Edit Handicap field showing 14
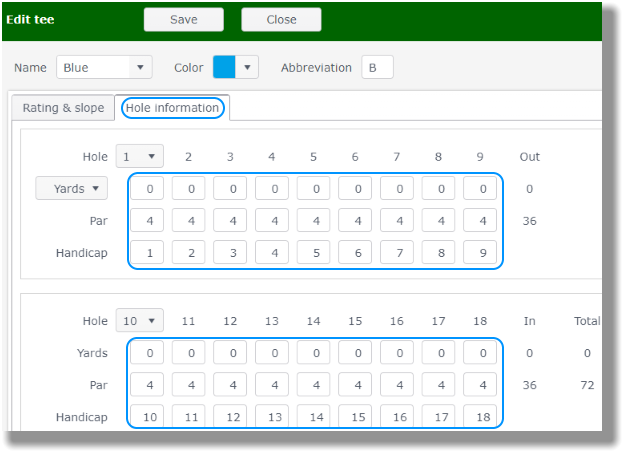Image resolution: width=624 pixels, height=453 pixels. click(x=314, y=416)
